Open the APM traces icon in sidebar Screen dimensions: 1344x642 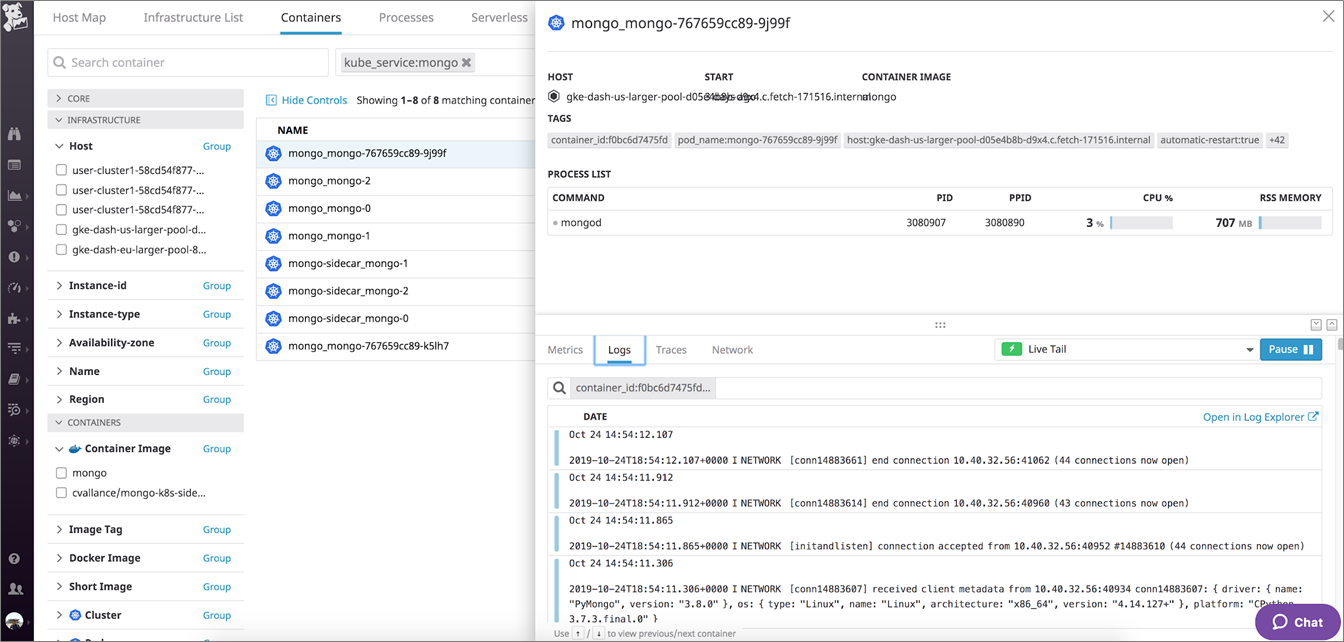[15, 349]
